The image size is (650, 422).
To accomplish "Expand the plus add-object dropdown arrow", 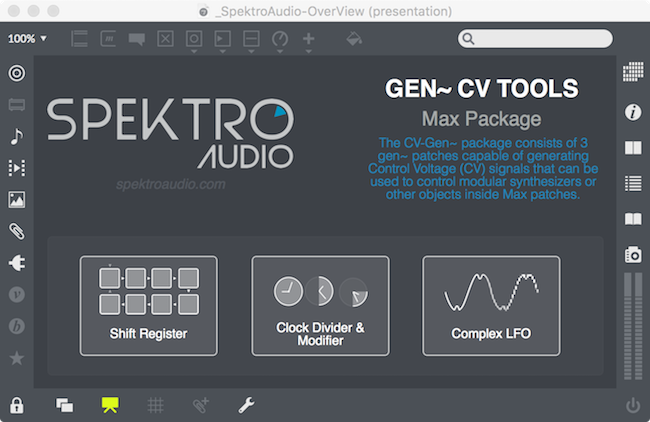I will (308, 52).
